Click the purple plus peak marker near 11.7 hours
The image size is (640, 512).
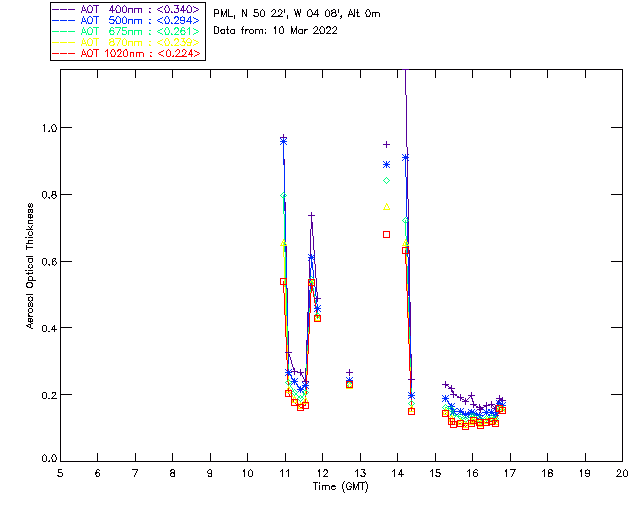(311, 215)
